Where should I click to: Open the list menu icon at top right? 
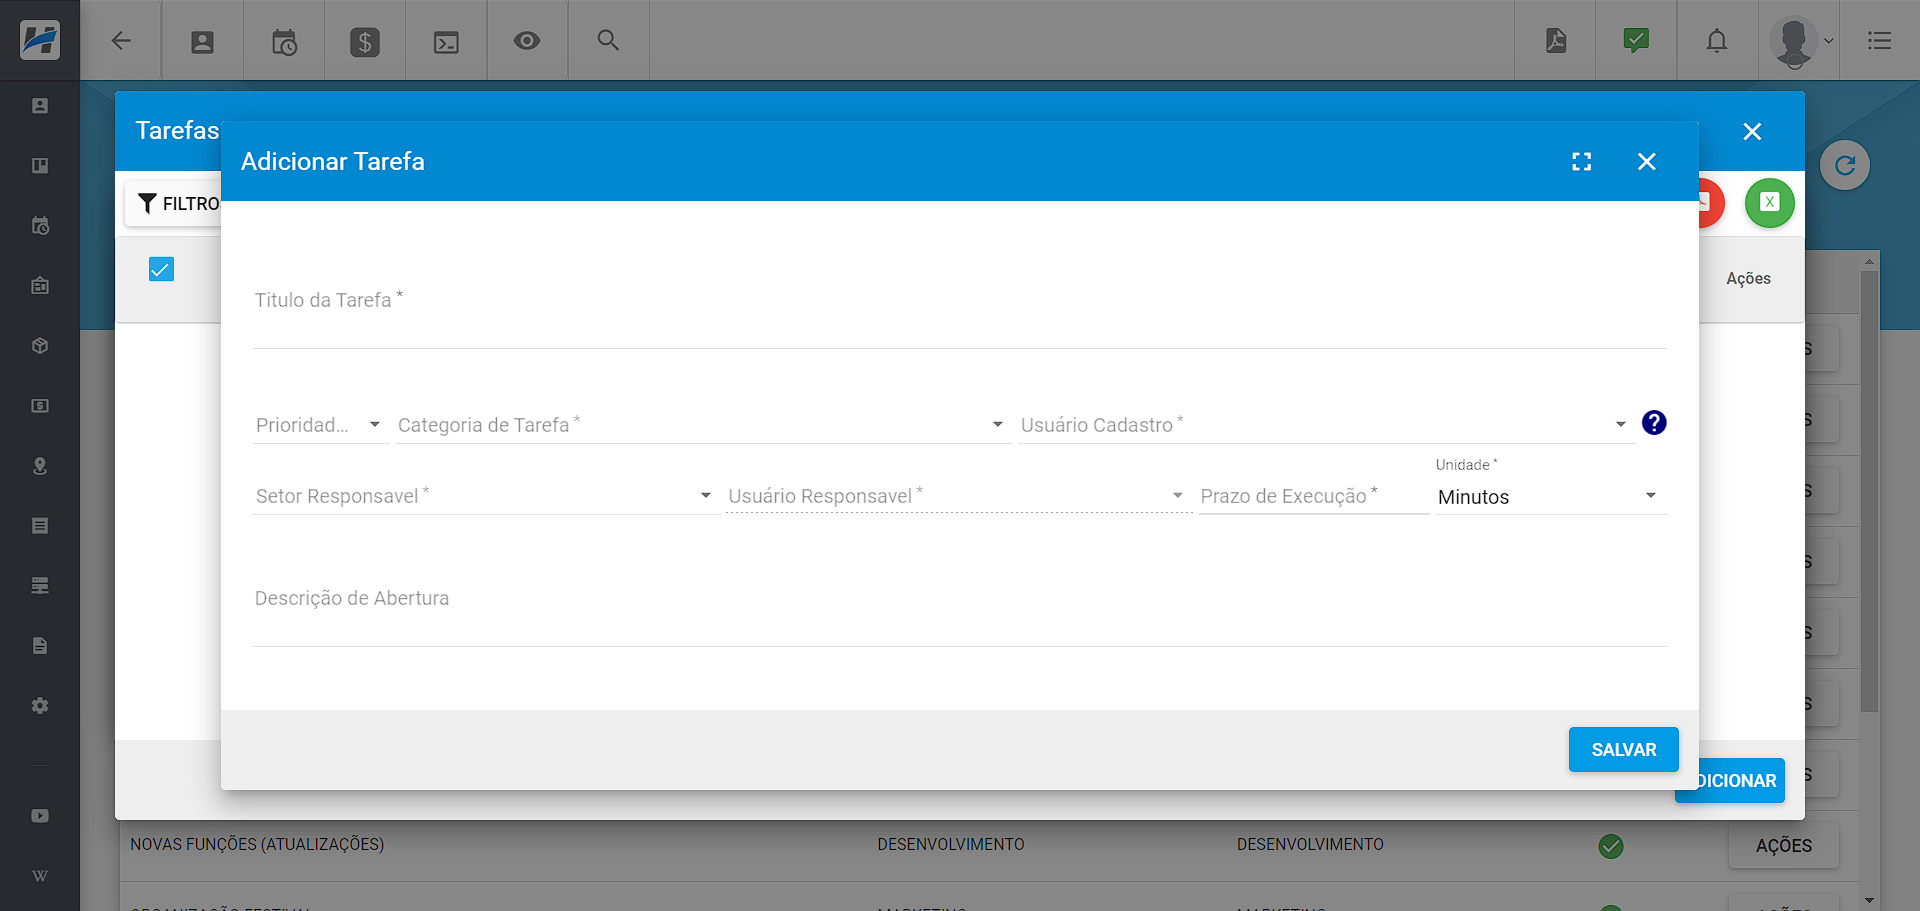point(1879,41)
